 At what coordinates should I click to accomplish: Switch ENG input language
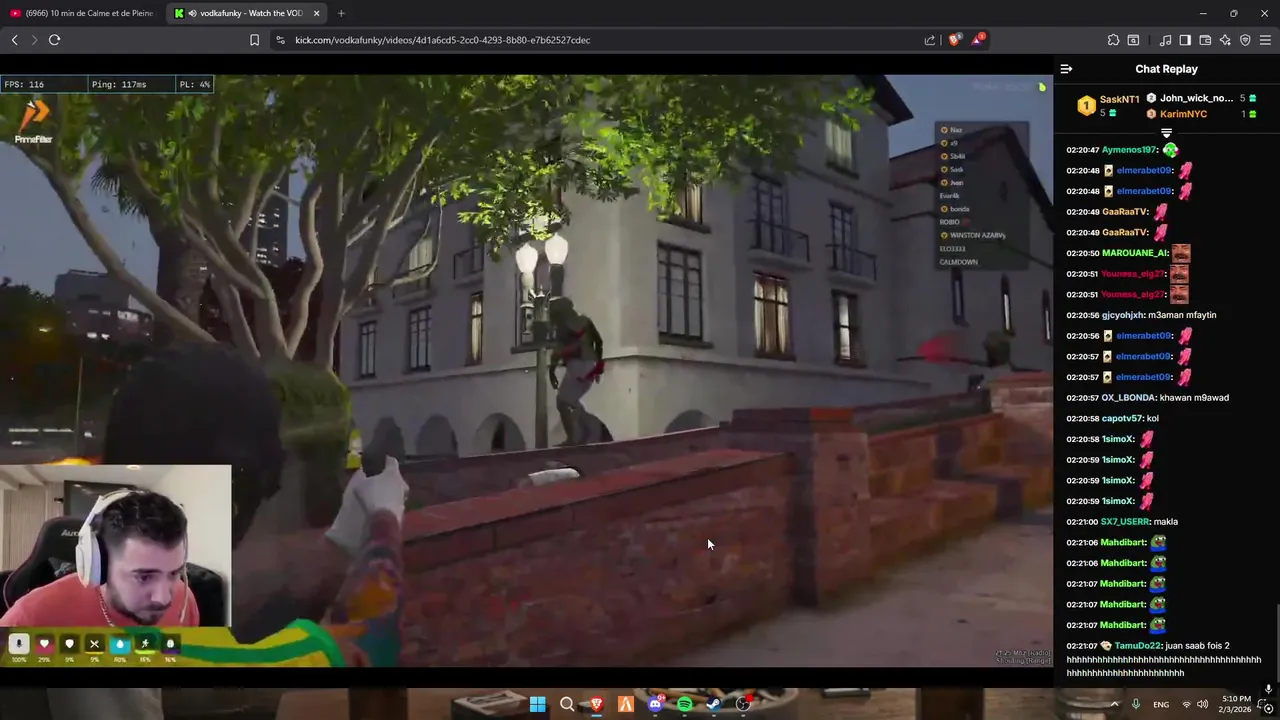point(1161,704)
